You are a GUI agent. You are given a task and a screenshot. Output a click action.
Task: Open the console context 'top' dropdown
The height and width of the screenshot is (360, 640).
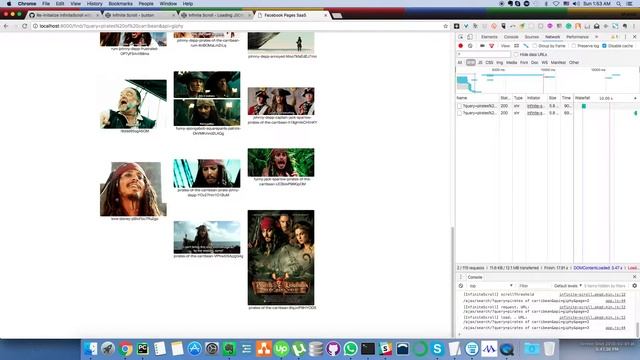click(490, 286)
